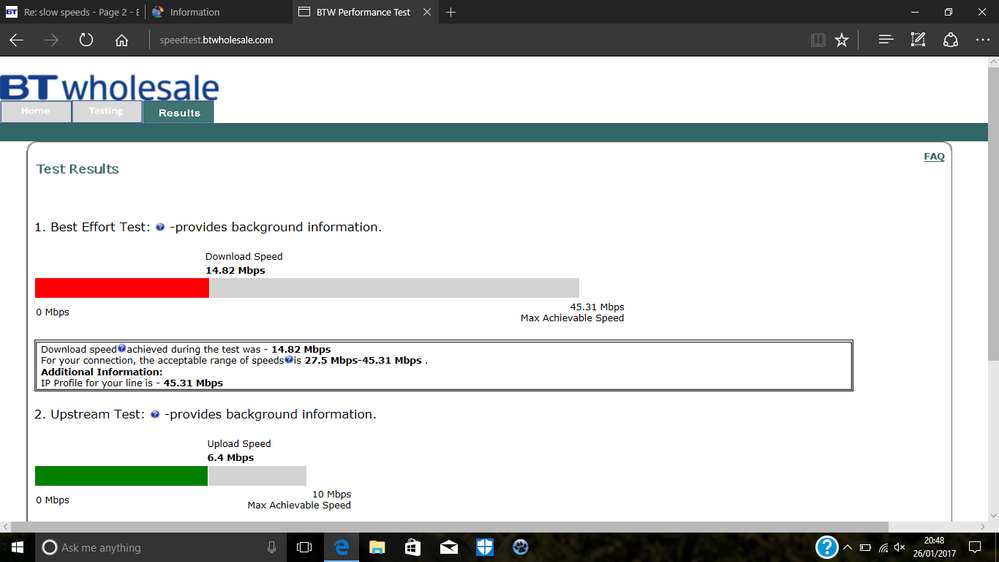Image resolution: width=999 pixels, height=562 pixels.
Task: Open reading view icon
Action: [818, 40]
